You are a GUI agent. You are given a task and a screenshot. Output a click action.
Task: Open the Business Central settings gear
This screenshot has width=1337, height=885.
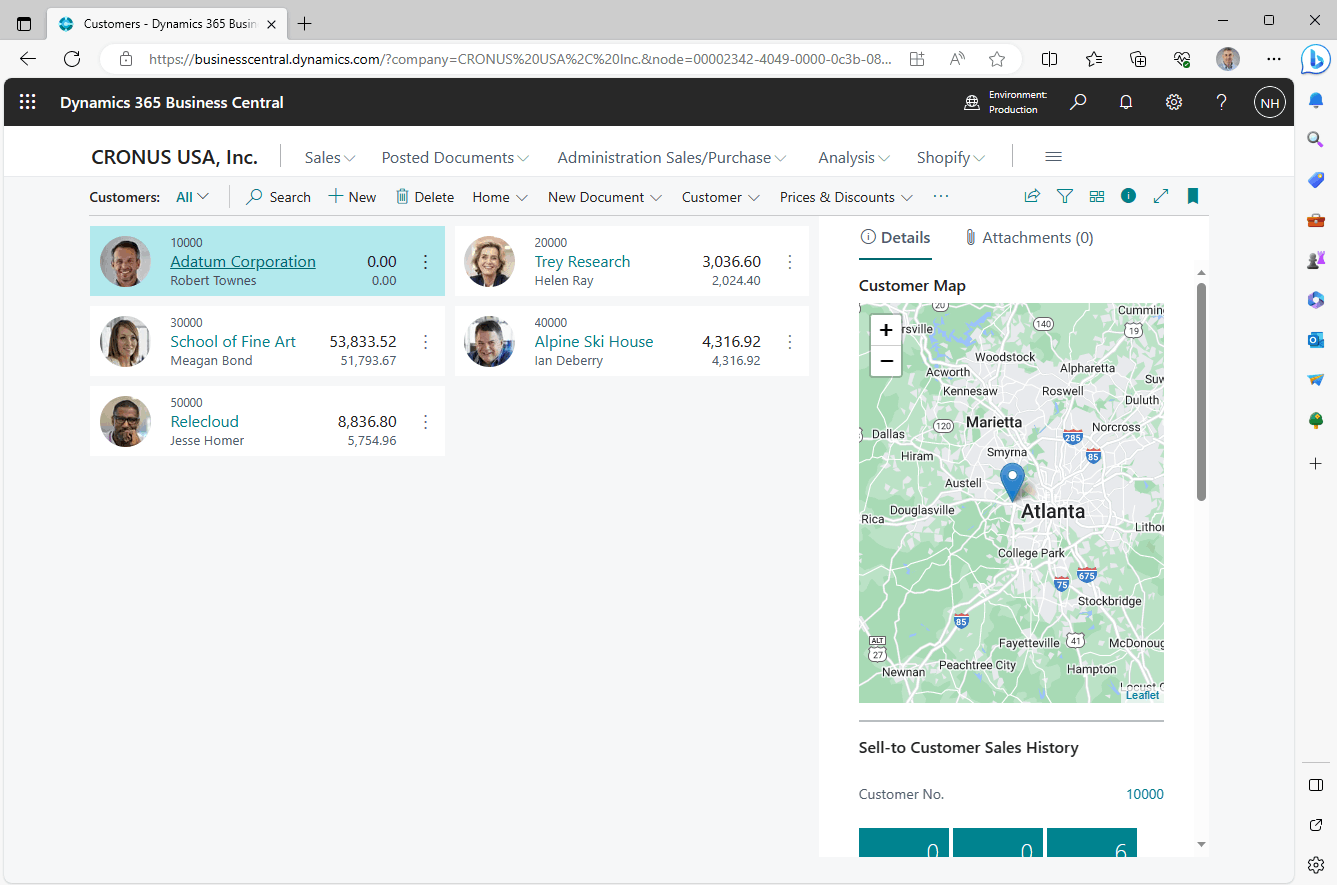1174,102
